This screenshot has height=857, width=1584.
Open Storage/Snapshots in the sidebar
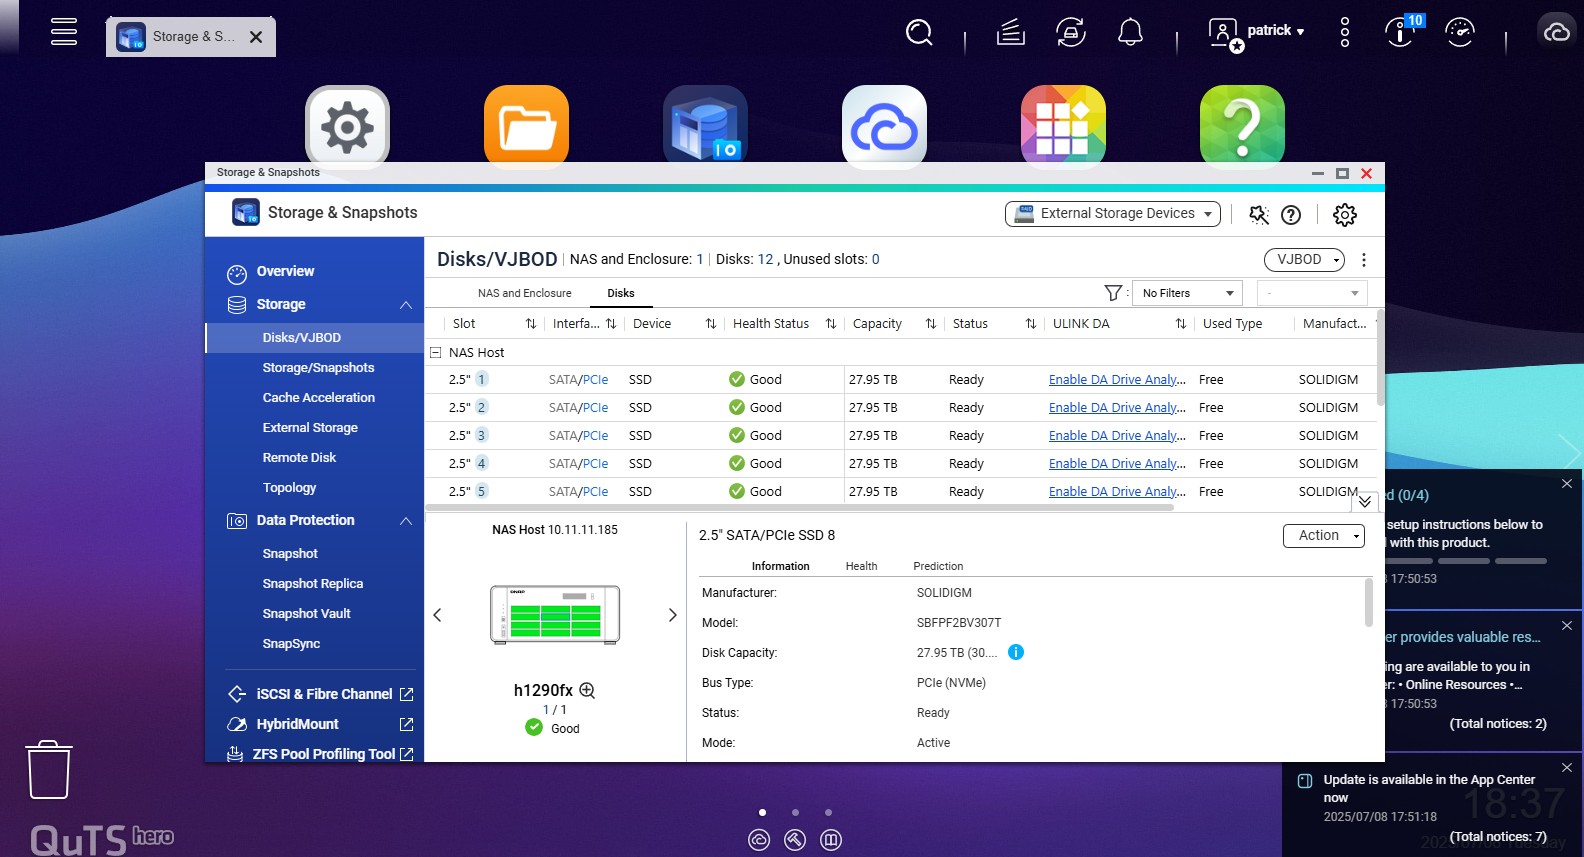(318, 368)
